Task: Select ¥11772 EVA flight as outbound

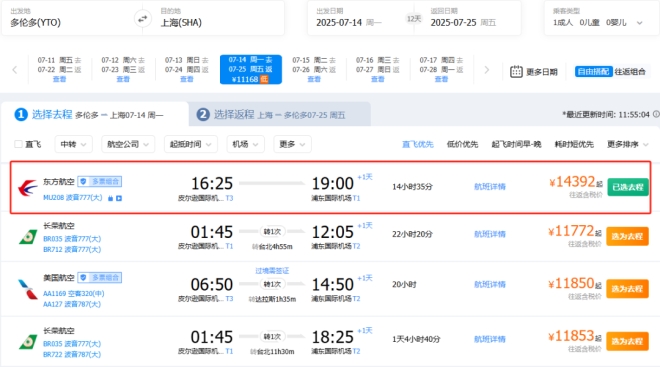Action: click(627, 237)
